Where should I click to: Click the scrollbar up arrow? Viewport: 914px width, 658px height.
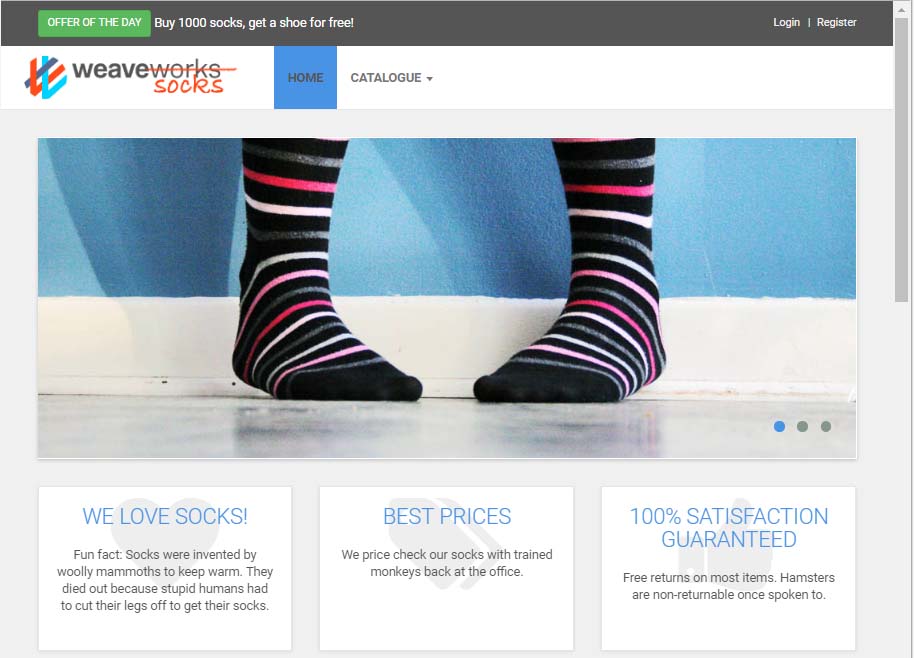(x=902, y=9)
